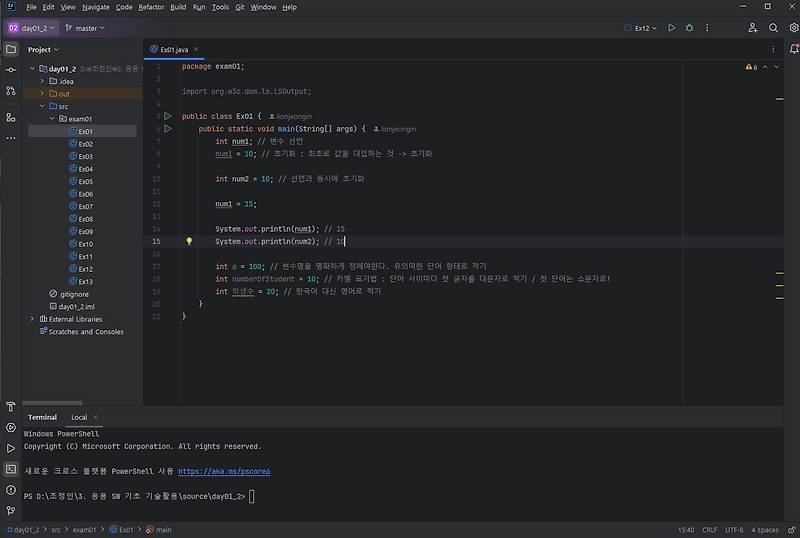Run the Ex12 configuration with green play button

click(x=671, y=28)
